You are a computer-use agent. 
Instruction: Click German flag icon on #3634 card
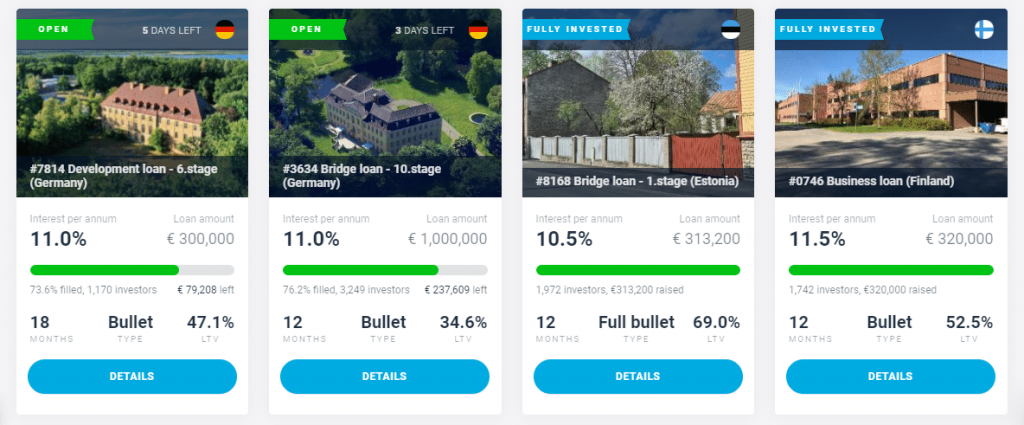click(x=478, y=29)
